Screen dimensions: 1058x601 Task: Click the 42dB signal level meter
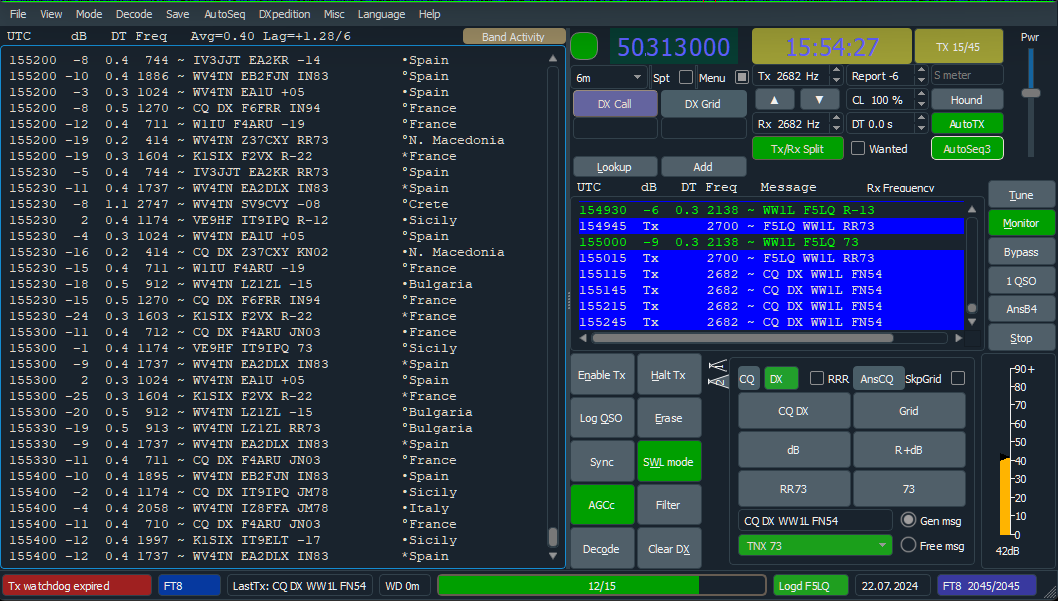tap(1005, 452)
